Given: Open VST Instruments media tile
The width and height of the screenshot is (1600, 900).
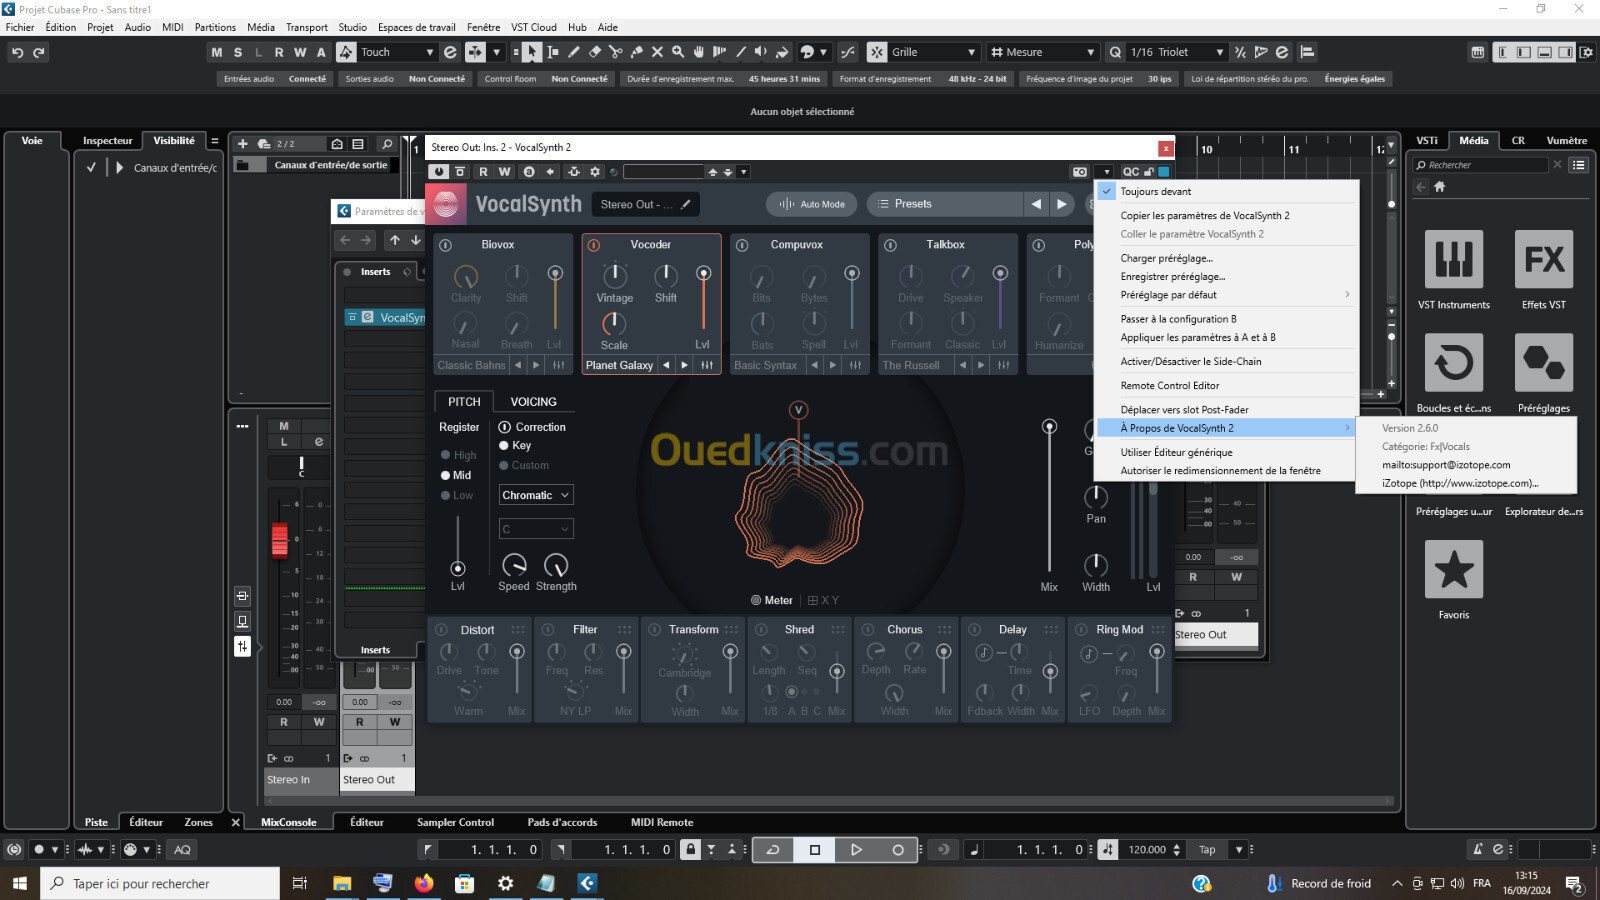Looking at the screenshot, I should click(x=1454, y=260).
